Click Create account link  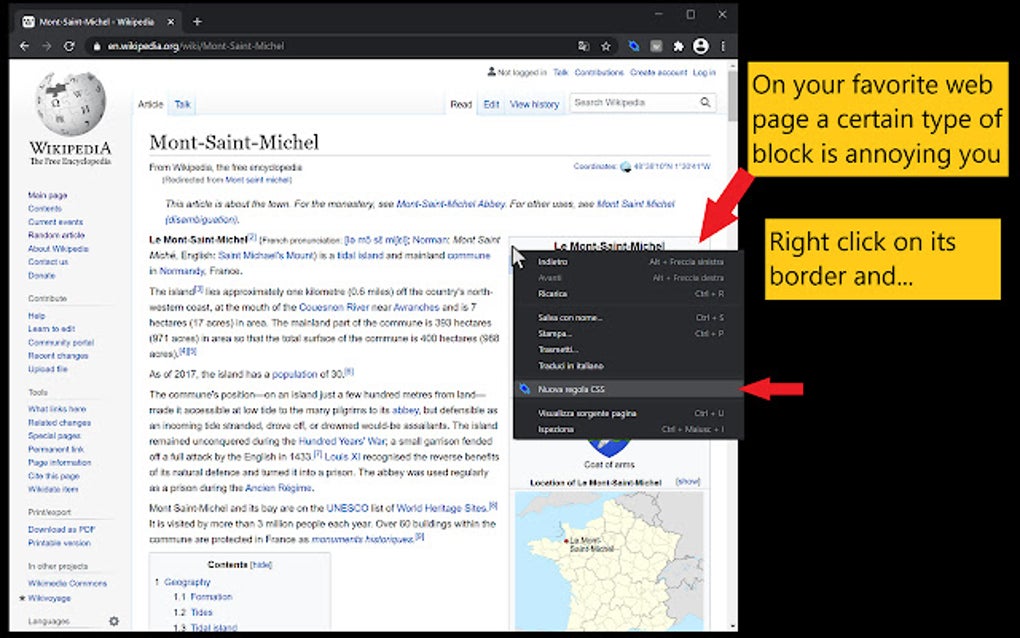(x=658, y=72)
